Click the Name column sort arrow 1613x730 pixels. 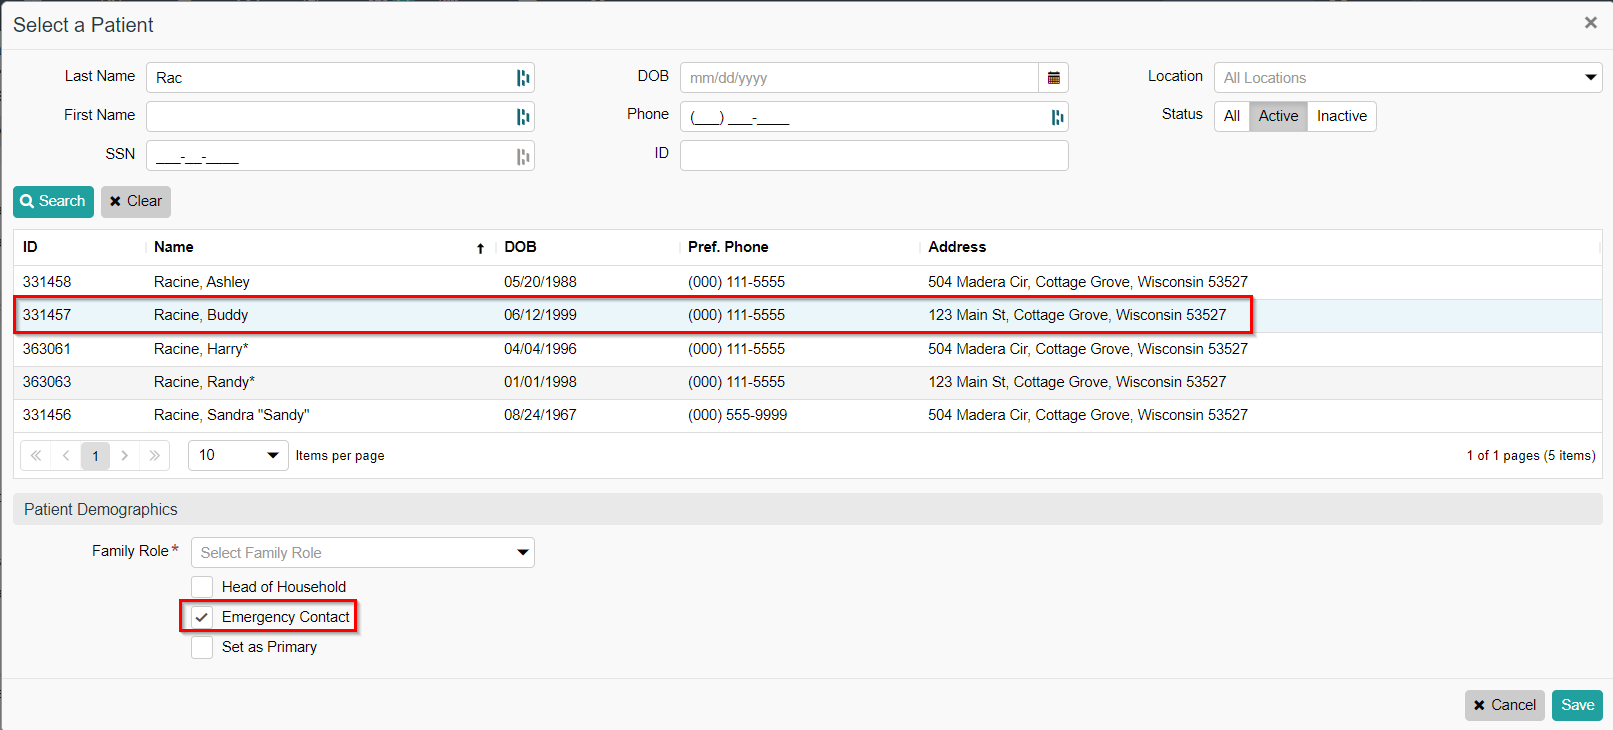point(480,248)
